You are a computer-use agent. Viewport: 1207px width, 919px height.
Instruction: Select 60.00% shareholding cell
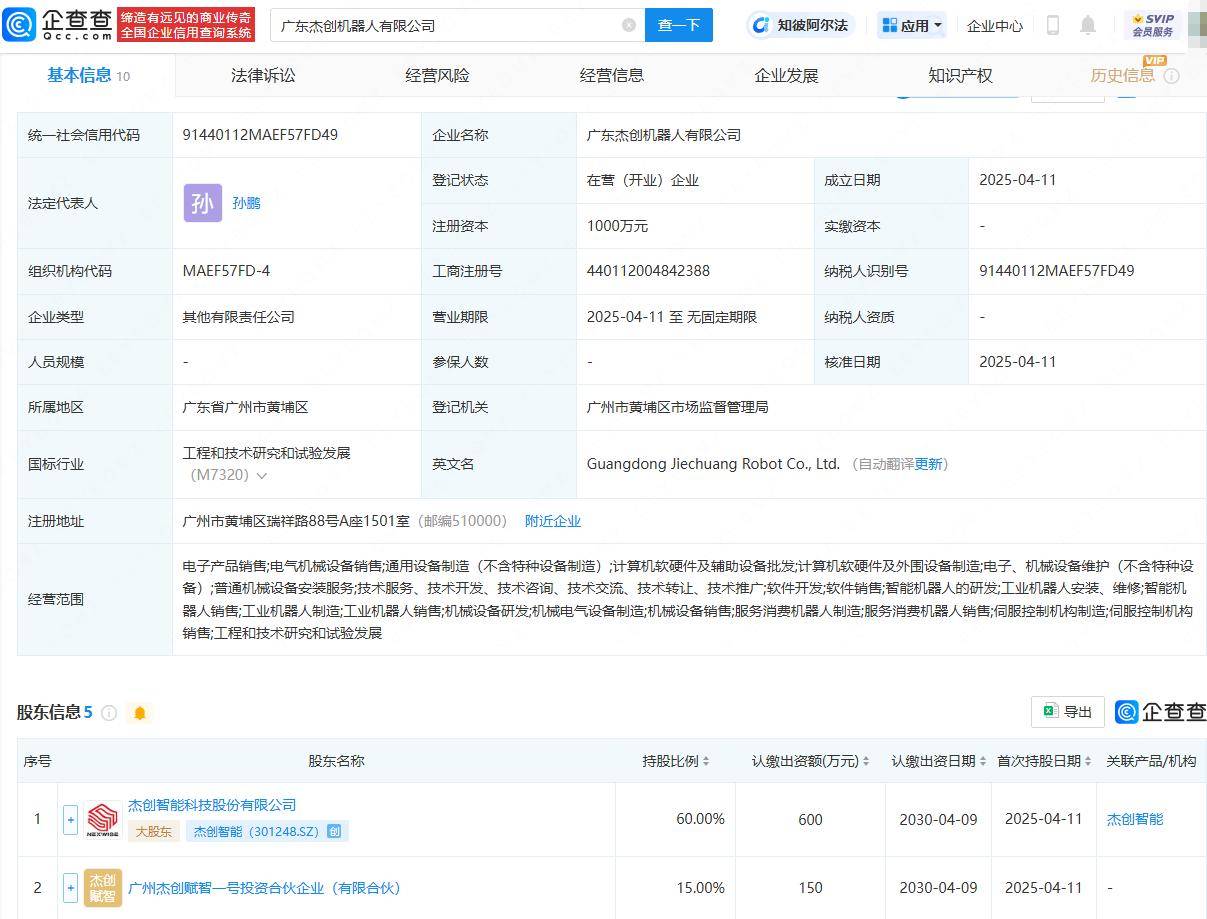tap(700, 819)
